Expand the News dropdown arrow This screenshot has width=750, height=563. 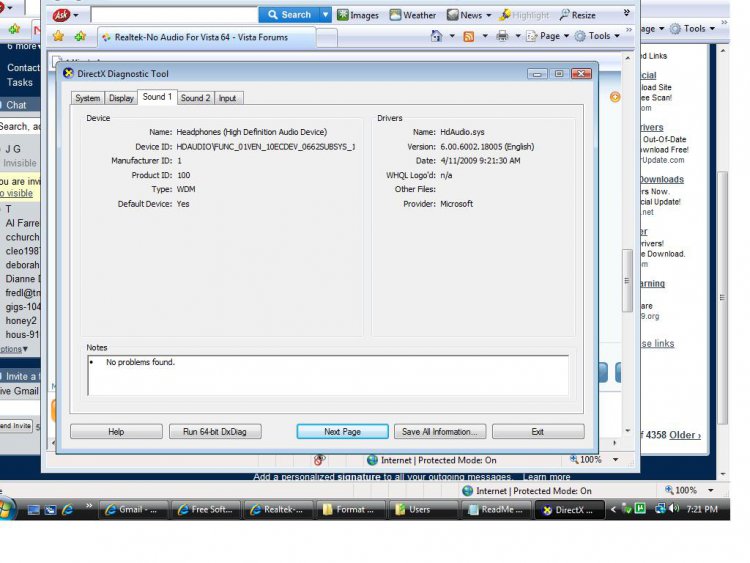coord(488,15)
